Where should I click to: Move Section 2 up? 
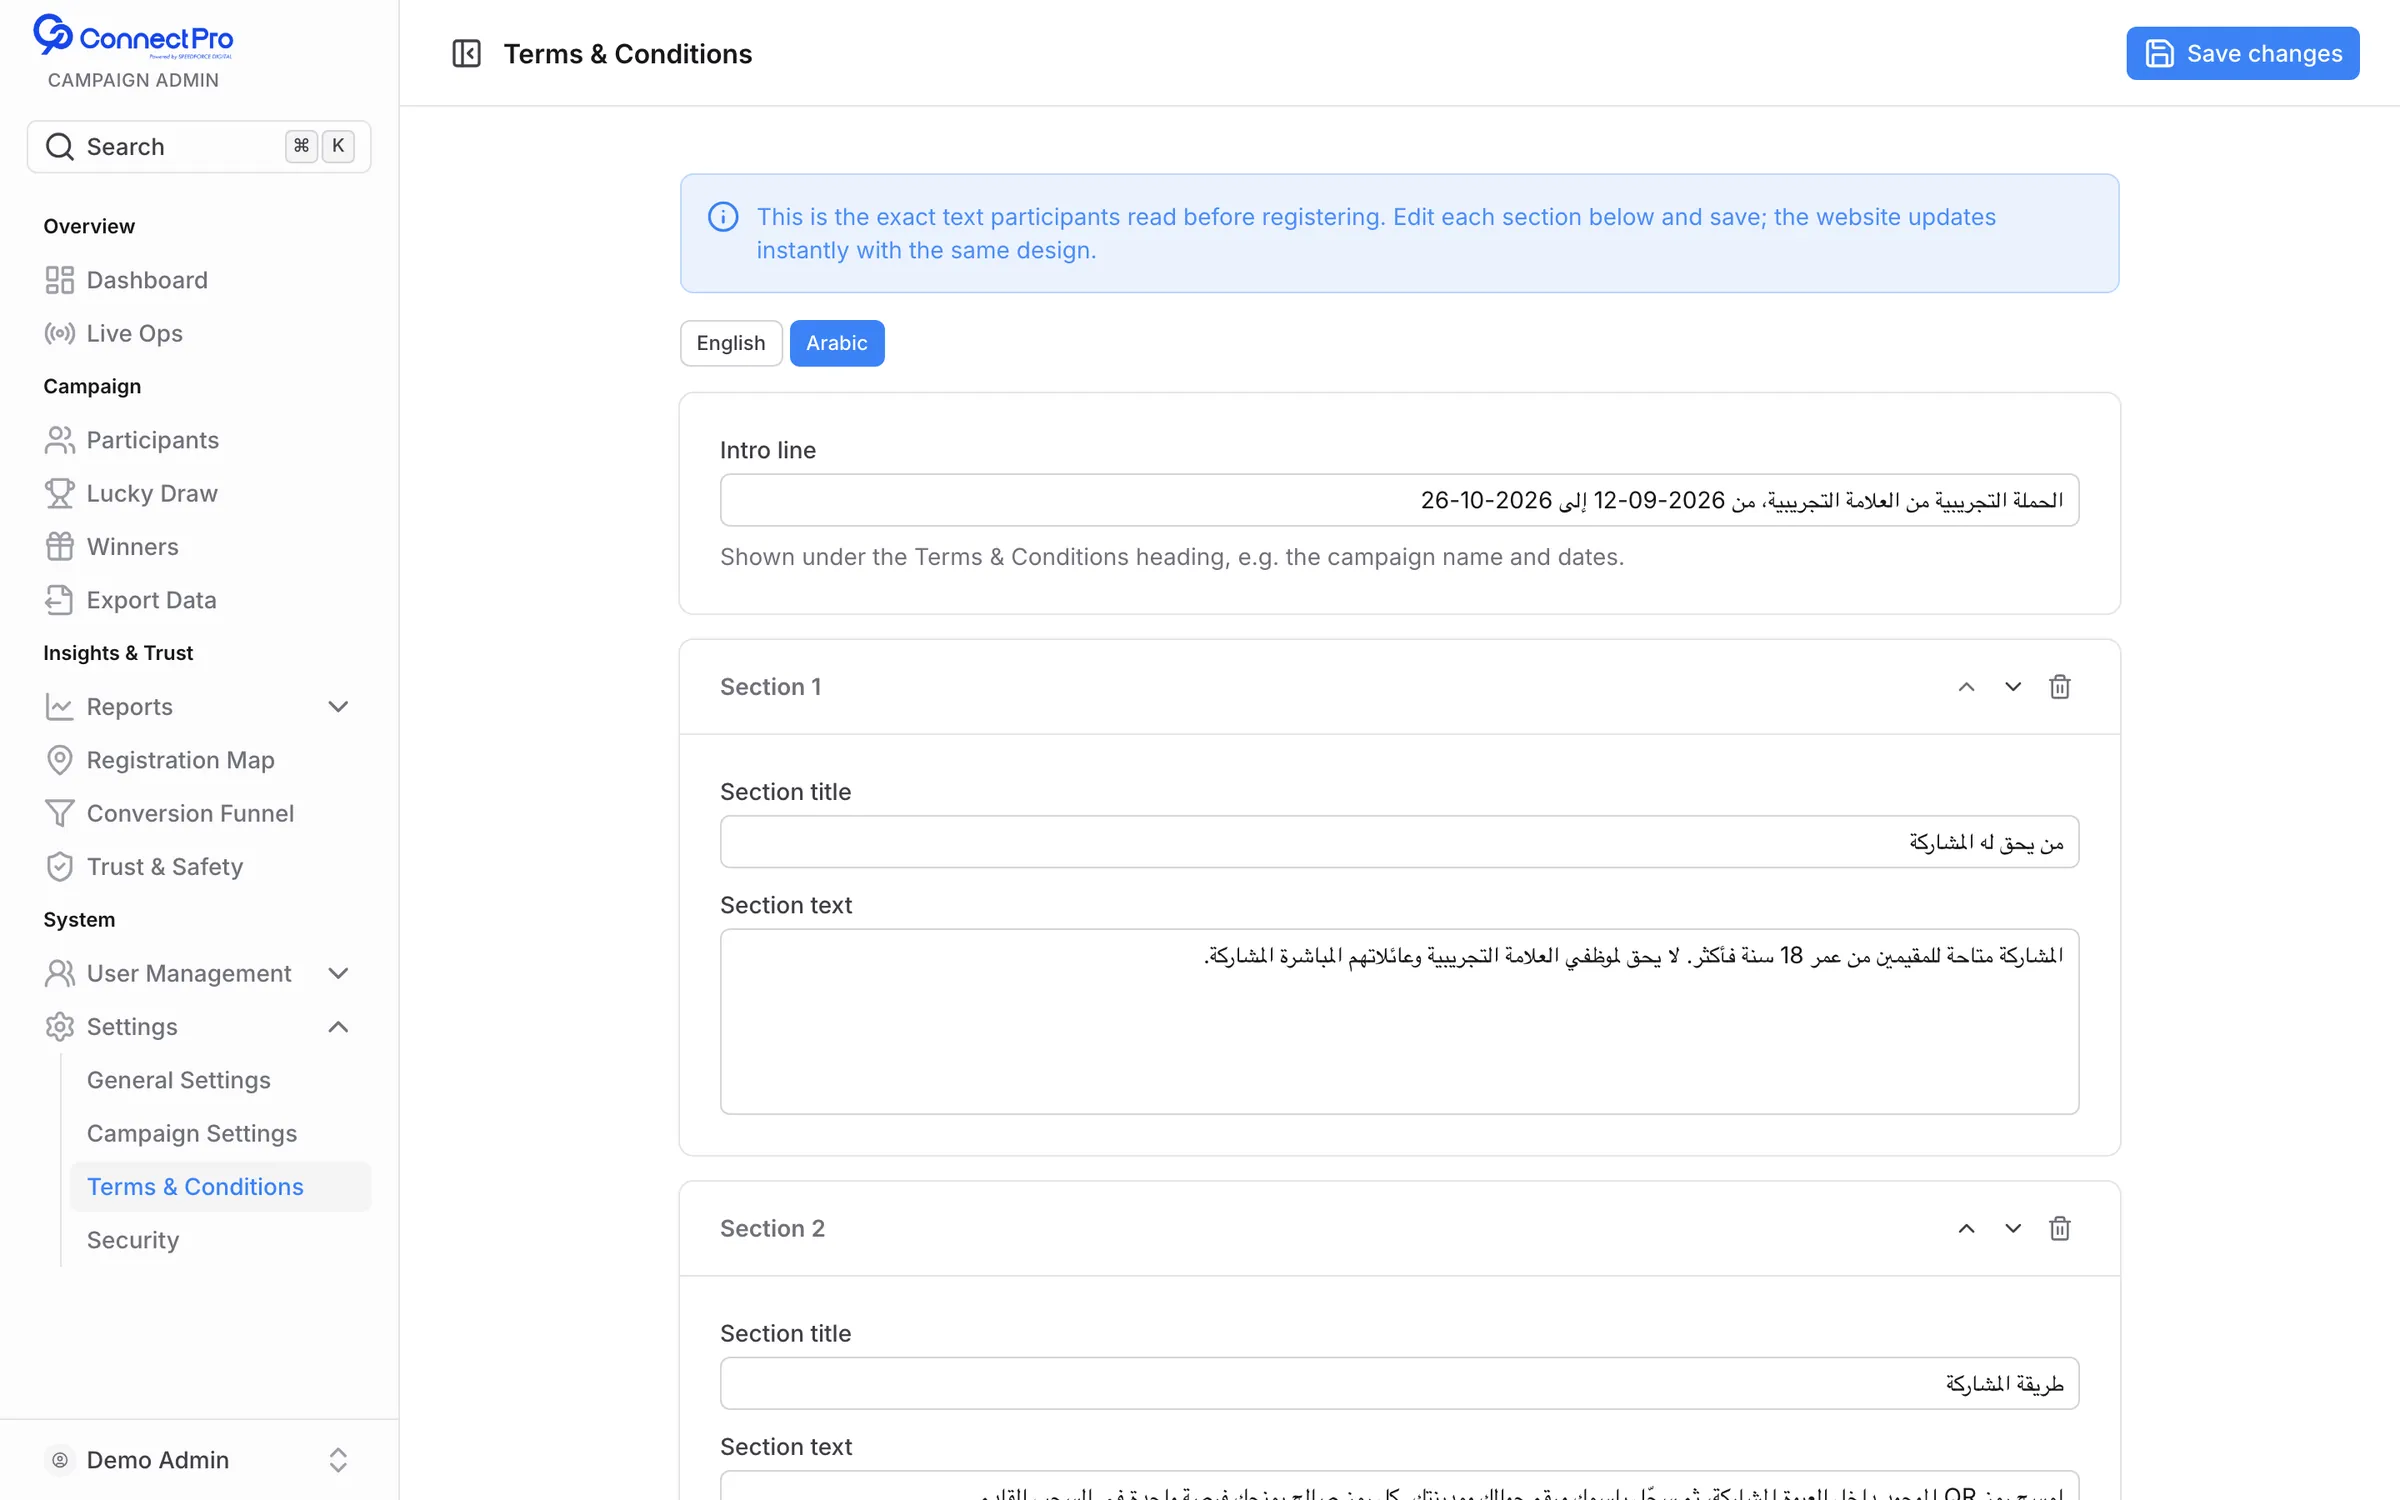[x=1966, y=1228]
